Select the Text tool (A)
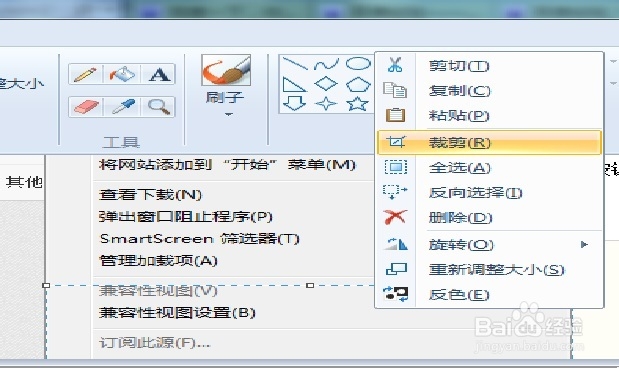Screen dimensions: 619x368 point(159,74)
